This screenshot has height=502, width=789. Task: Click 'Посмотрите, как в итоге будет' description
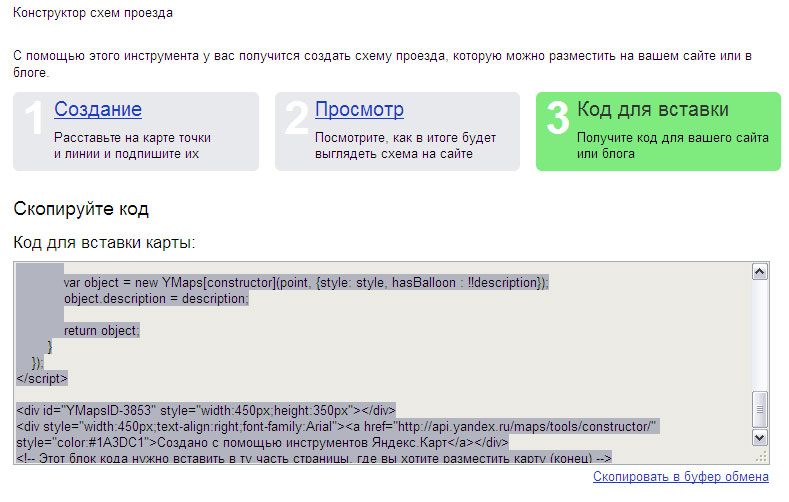[x=406, y=137]
